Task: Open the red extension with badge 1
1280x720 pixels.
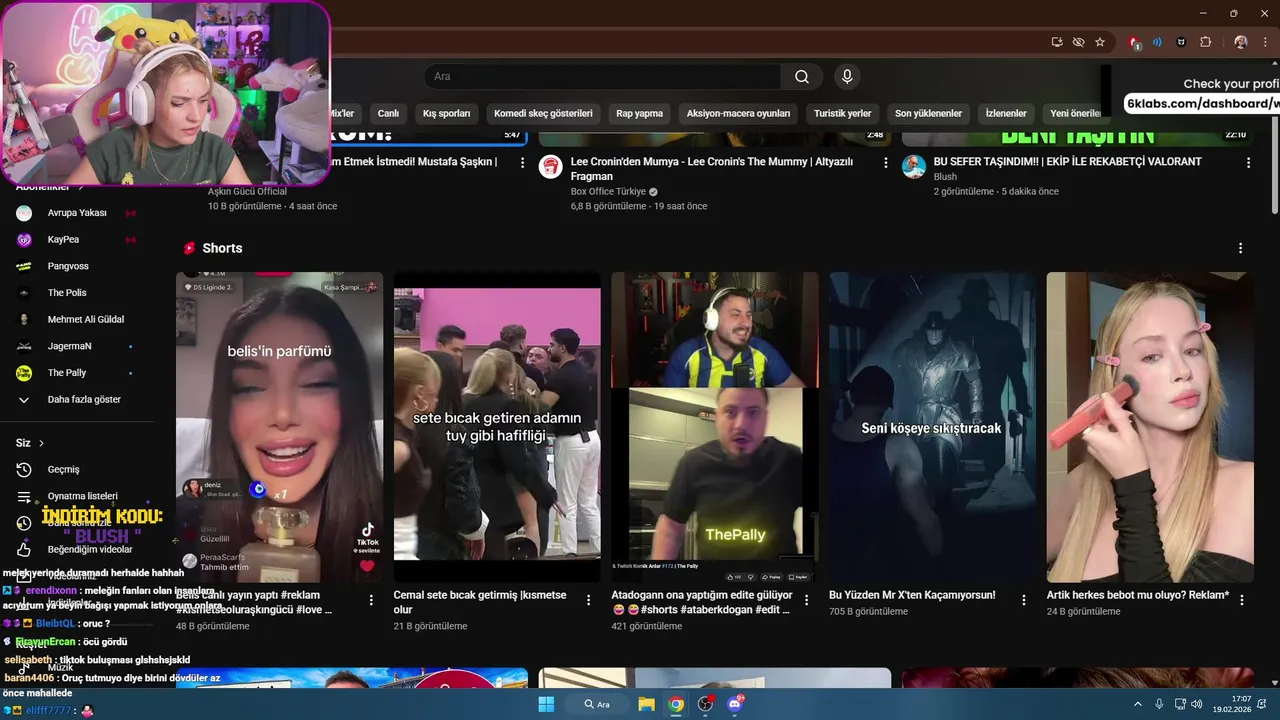Action: (x=1135, y=42)
